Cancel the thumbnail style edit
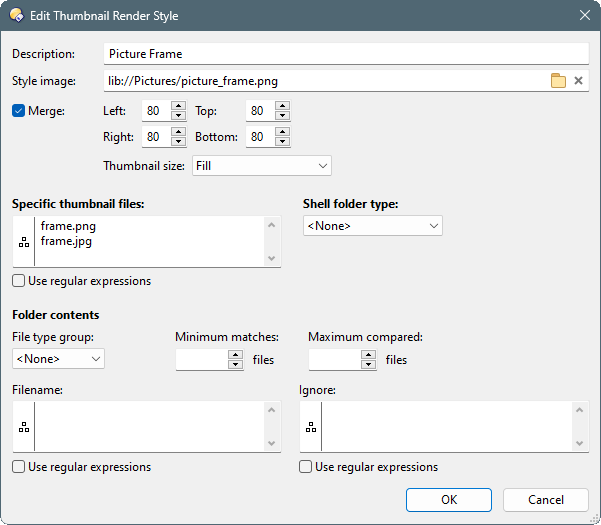 546,500
